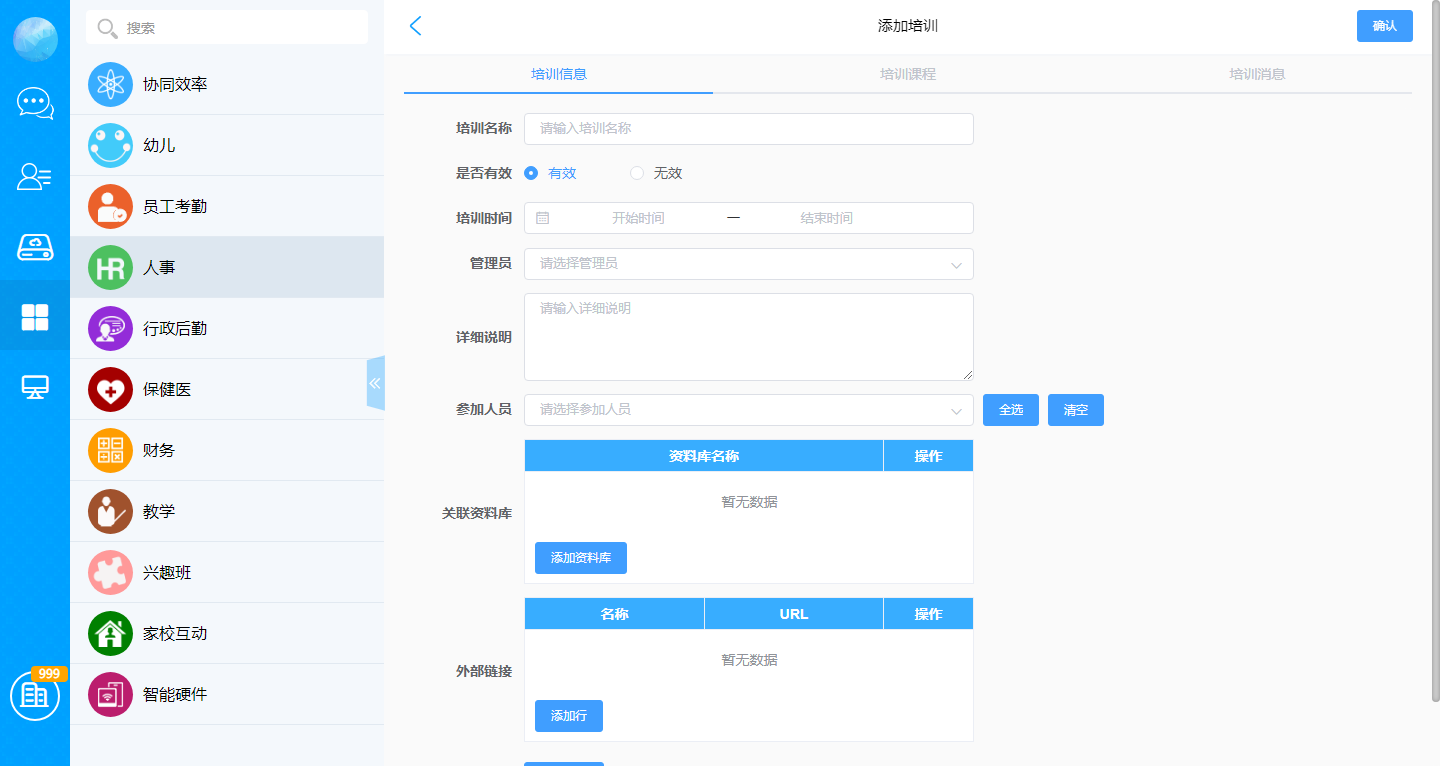
Task: Open 家校互动 house icon
Action: click(x=110, y=634)
